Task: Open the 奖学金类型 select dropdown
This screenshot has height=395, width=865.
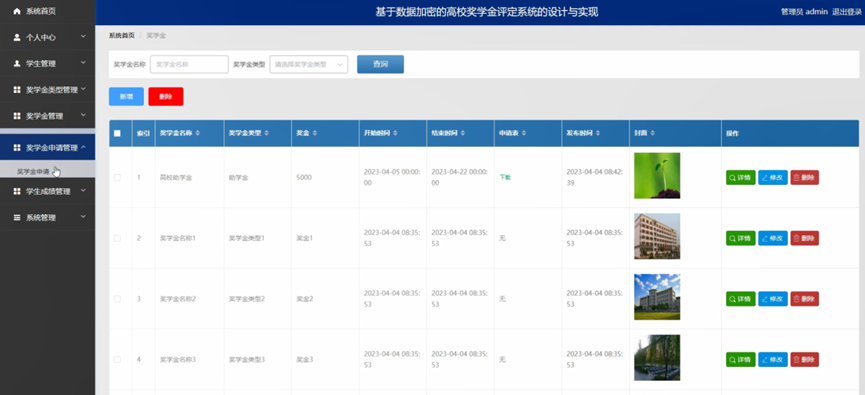Action: [x=308, y=64]
